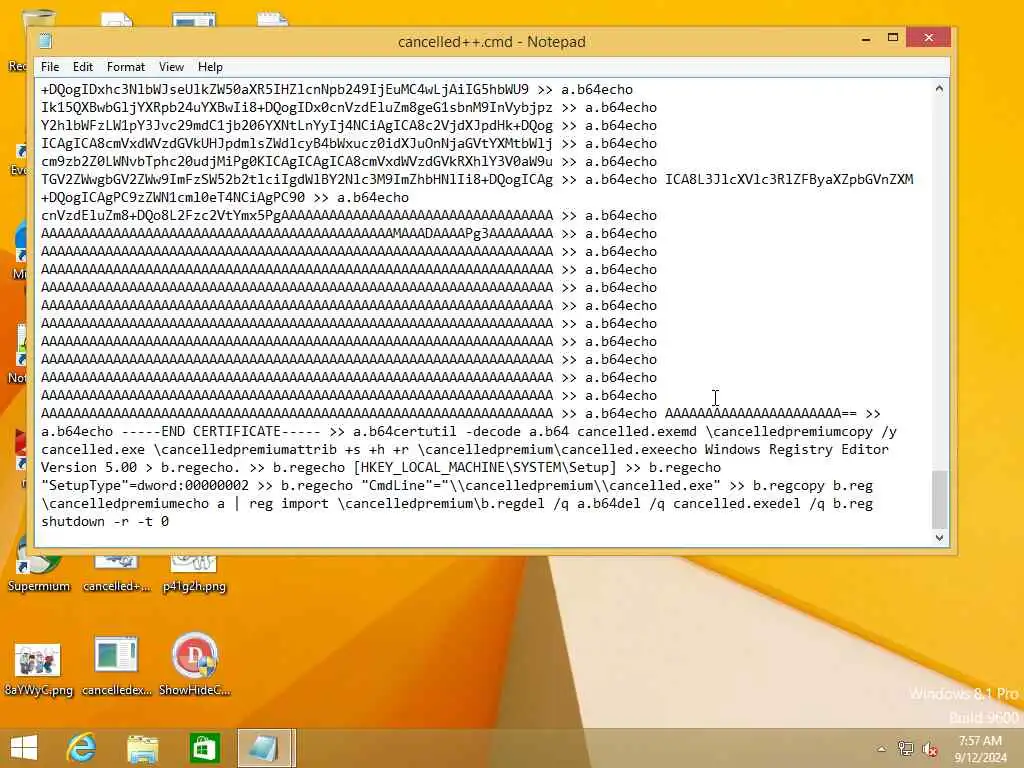Open the Windows Start button
Screen dimensions: 1024x768
pos(24,748)
